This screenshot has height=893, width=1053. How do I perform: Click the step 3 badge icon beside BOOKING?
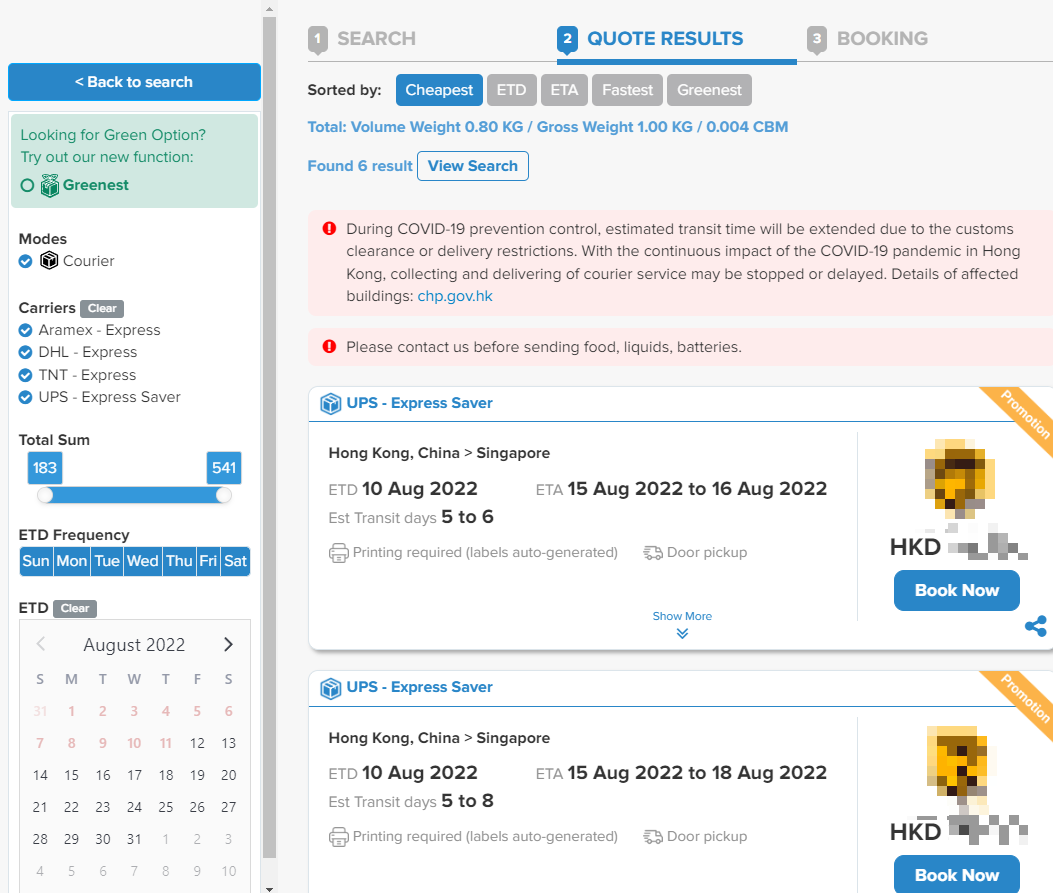(x=817, y=40)
